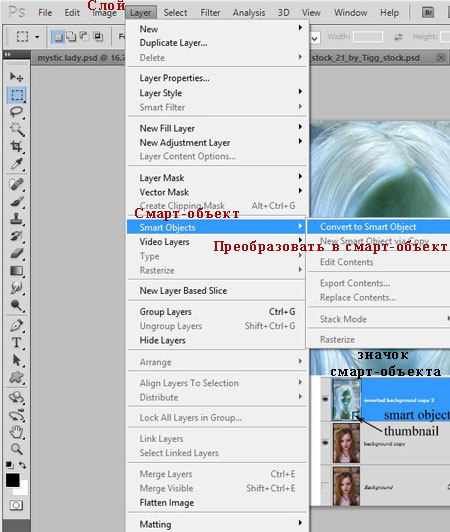
Task: Open the Filter menu
Action: click(210, 13)
